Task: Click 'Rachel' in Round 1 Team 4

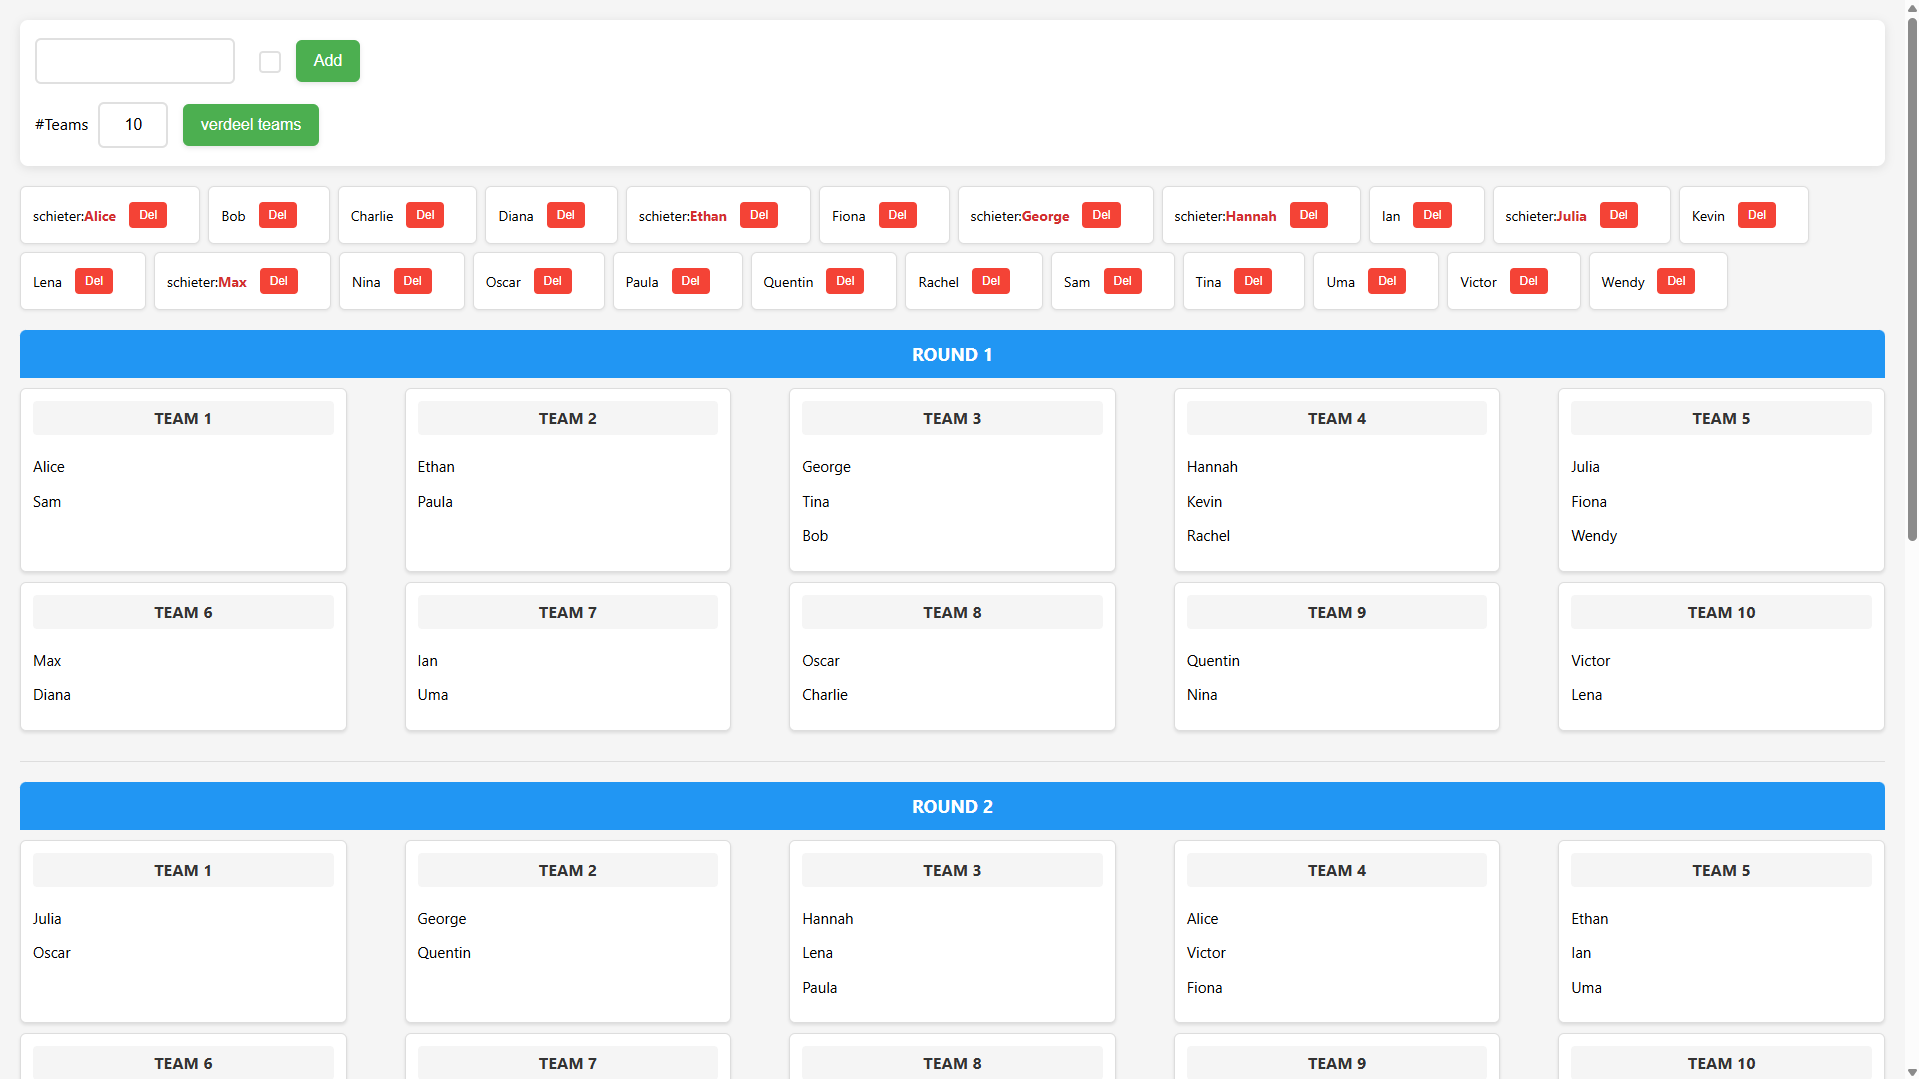Action: coord(1208,536)
